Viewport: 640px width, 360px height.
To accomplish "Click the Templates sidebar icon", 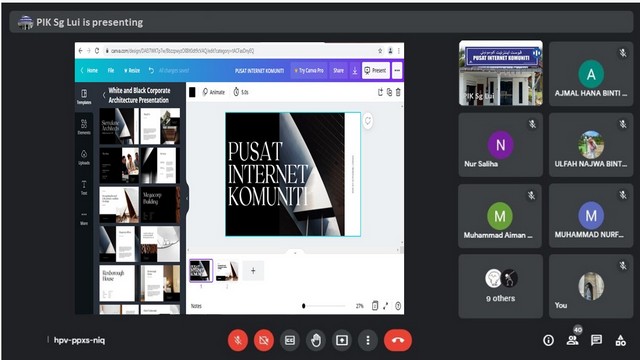I will (84, 97).
